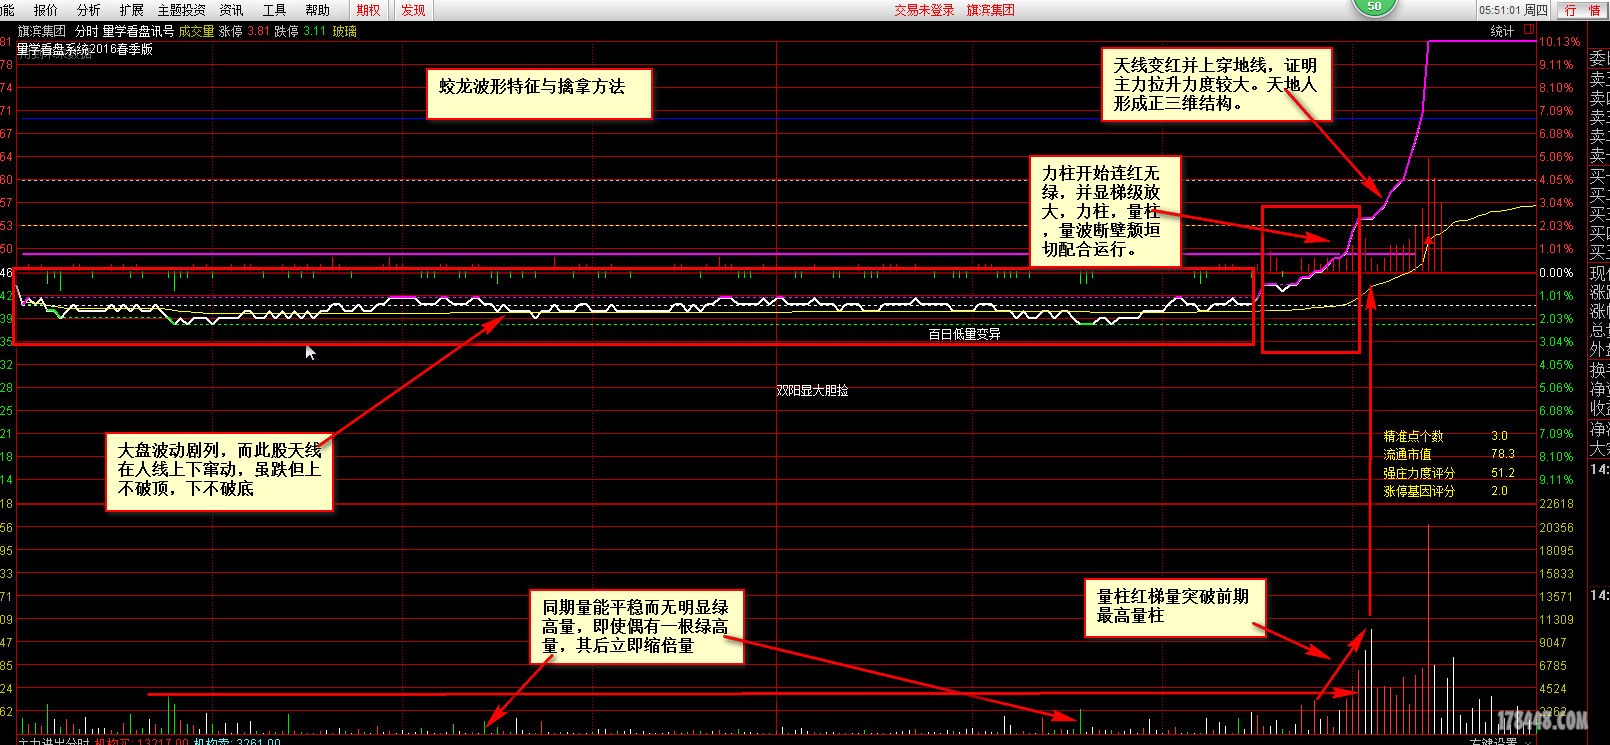Open the 报价 menu
1610x745 pixels.
point(46,10)
